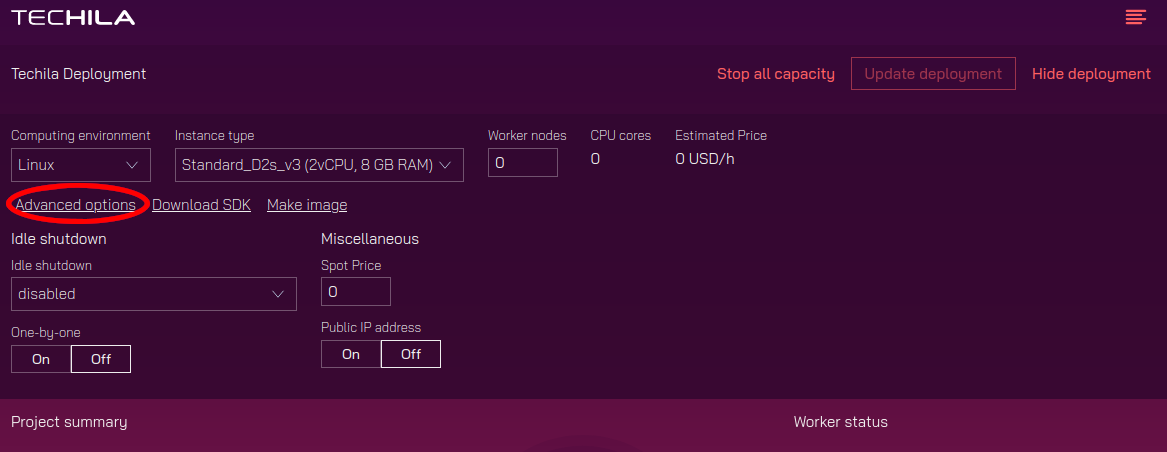
Task: Turn One-by-one On
Action: point(41,359)
